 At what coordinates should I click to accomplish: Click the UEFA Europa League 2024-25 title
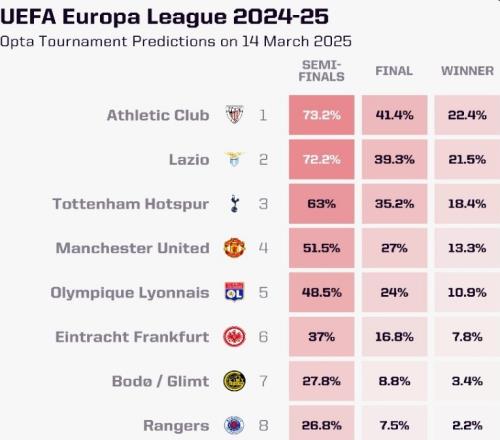pyautogui.click(x=164, y=16)
